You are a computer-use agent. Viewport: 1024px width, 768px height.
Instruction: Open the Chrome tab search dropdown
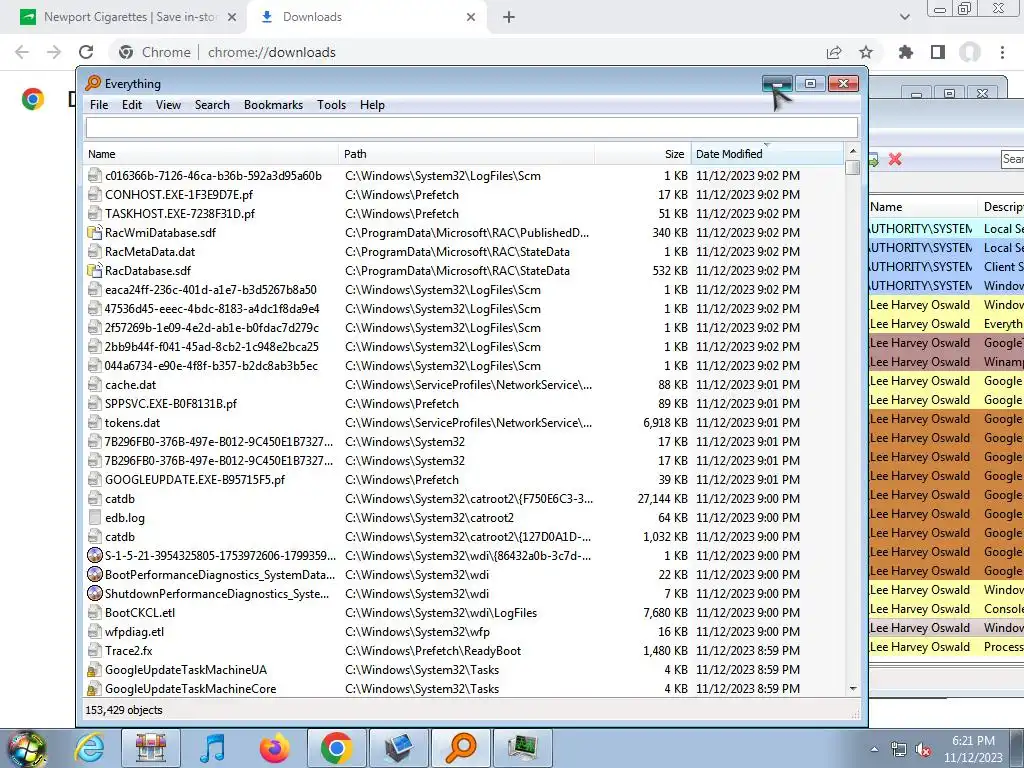click(904, 18)
